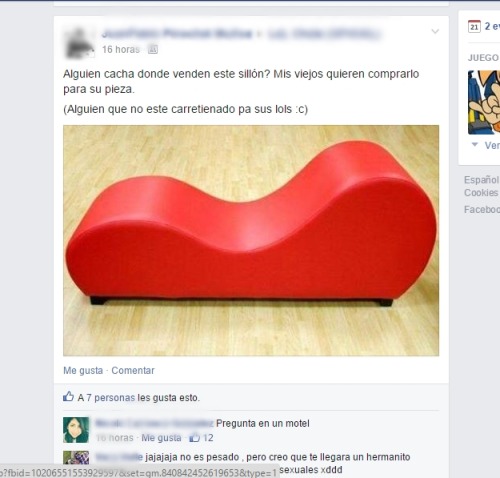The height and width of the screenshot is (478, 500).
Task: Open the blurred post author name
Action: [177, 34]
